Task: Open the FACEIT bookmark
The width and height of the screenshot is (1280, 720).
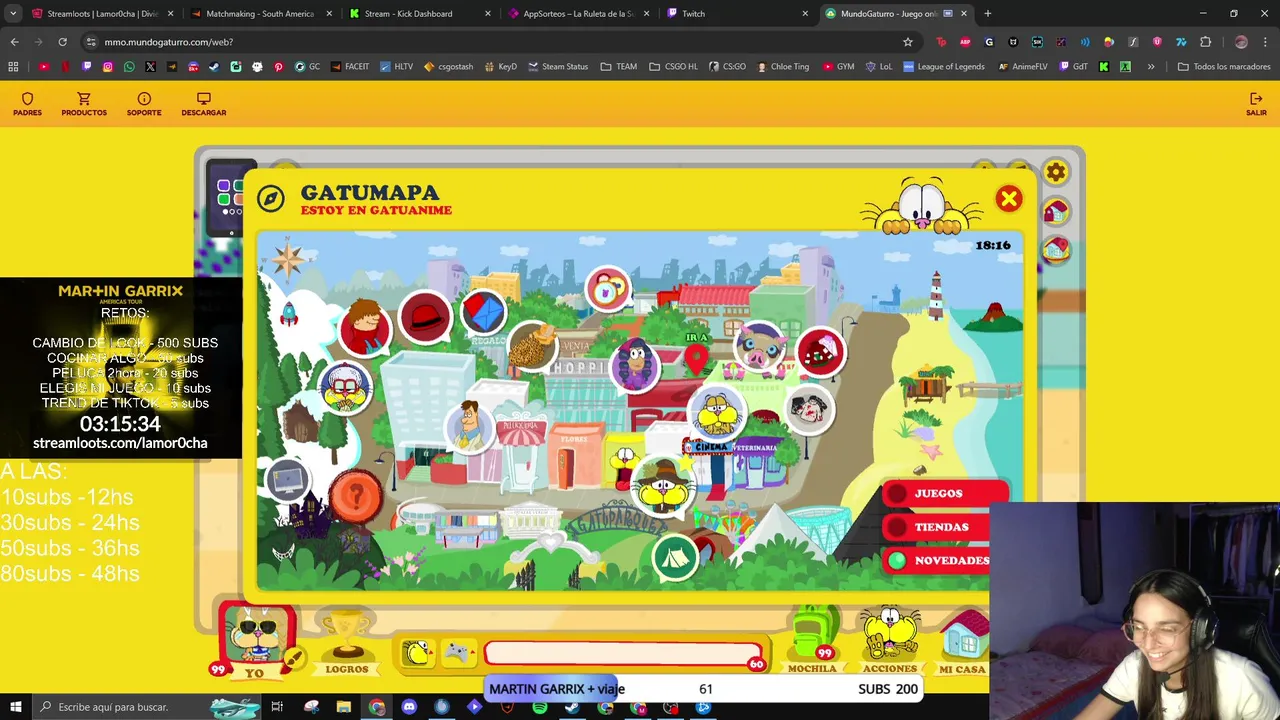Action: [348, 67]
